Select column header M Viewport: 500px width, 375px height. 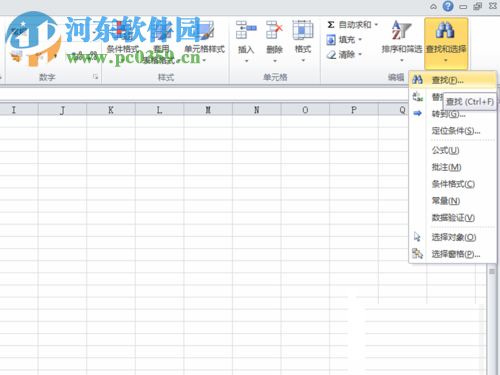[208, 110]
